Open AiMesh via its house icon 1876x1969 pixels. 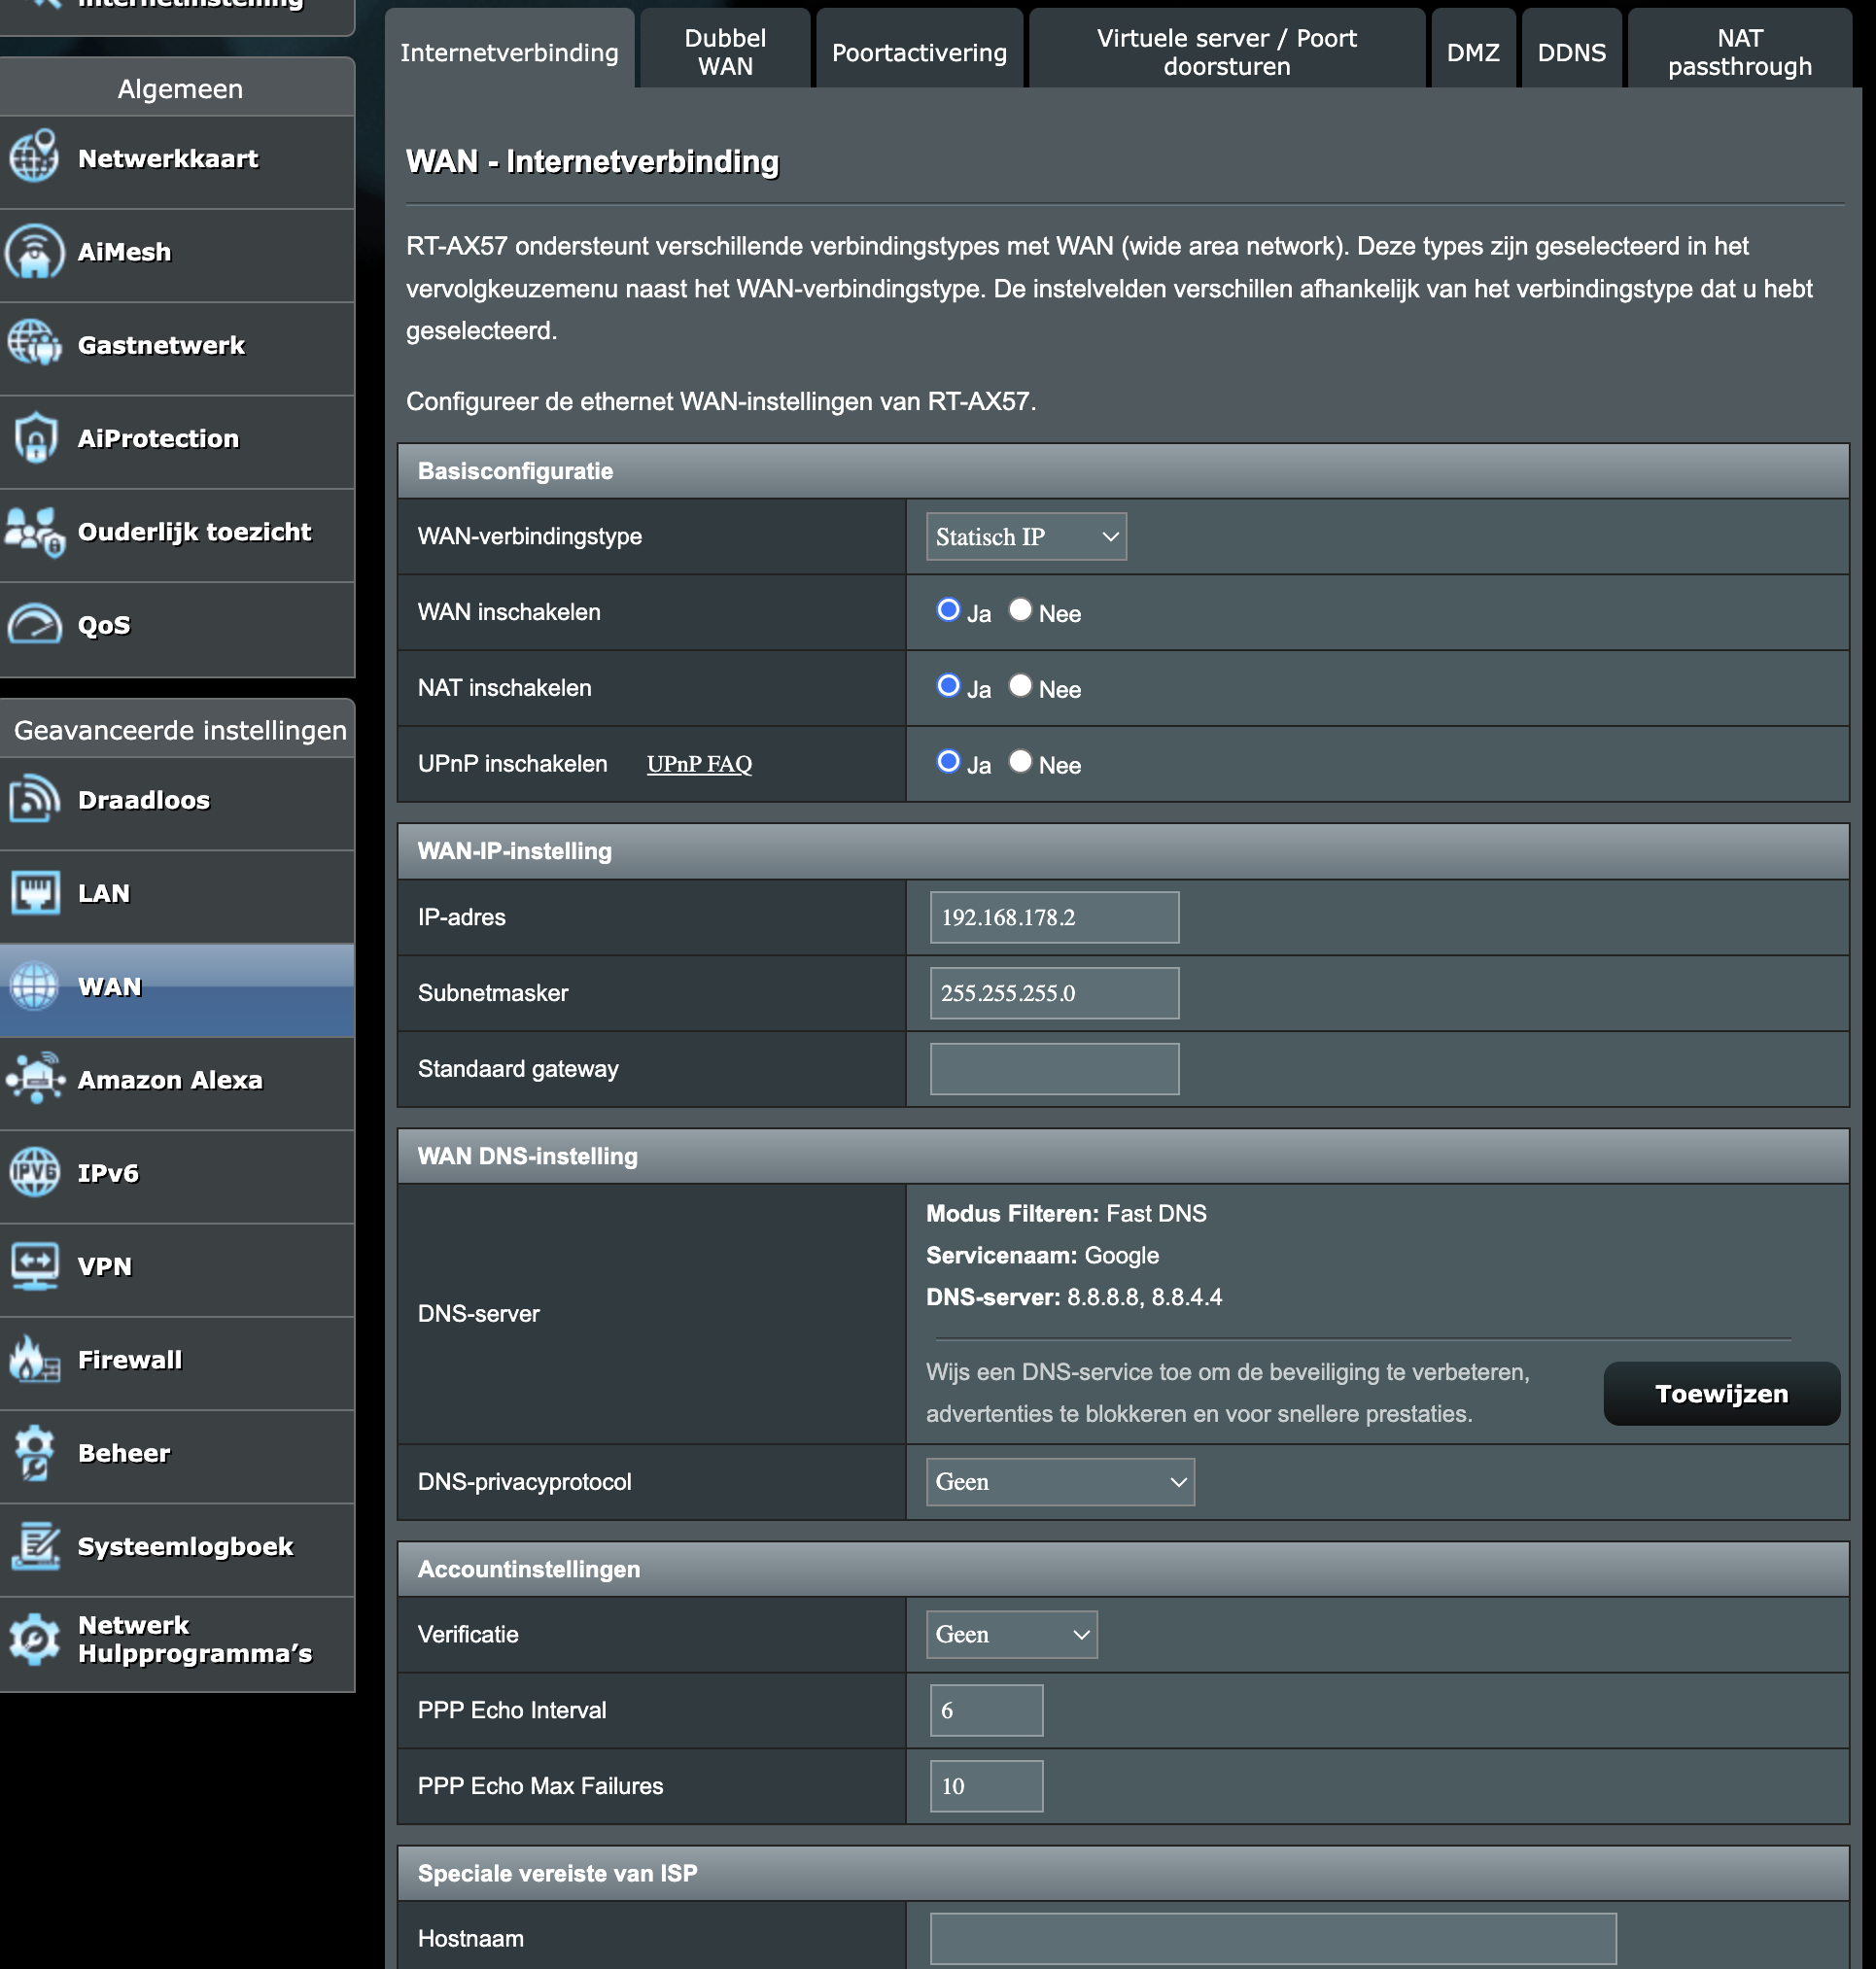coord(35,251)
